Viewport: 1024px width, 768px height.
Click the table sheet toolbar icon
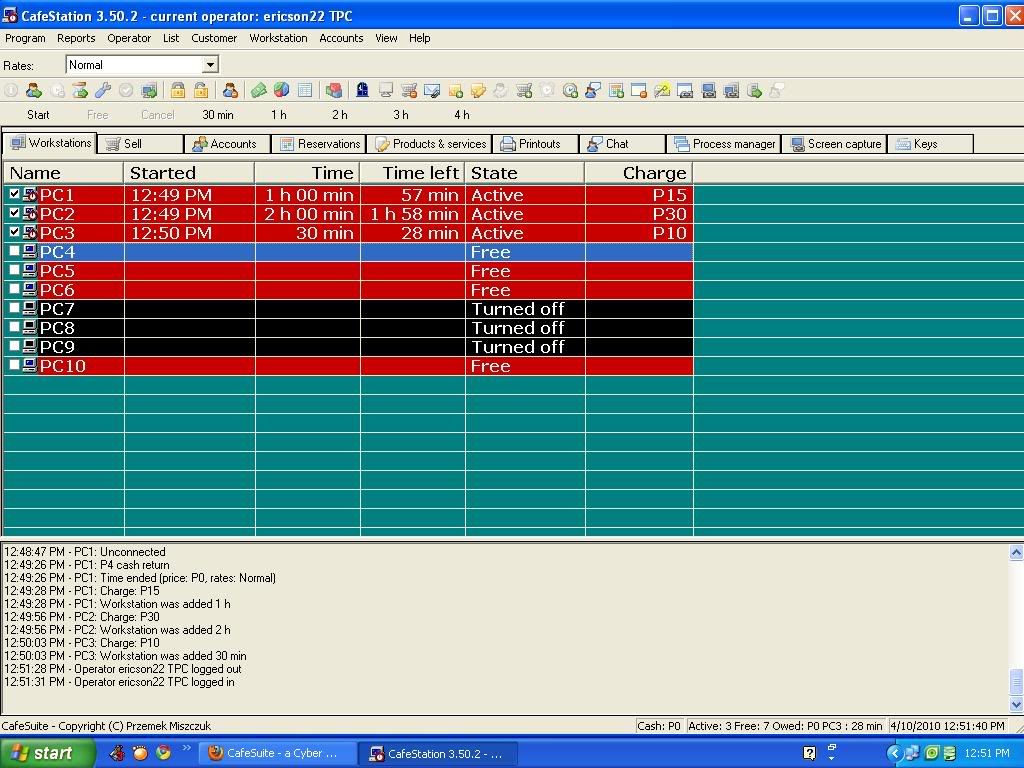click(305, 91)
